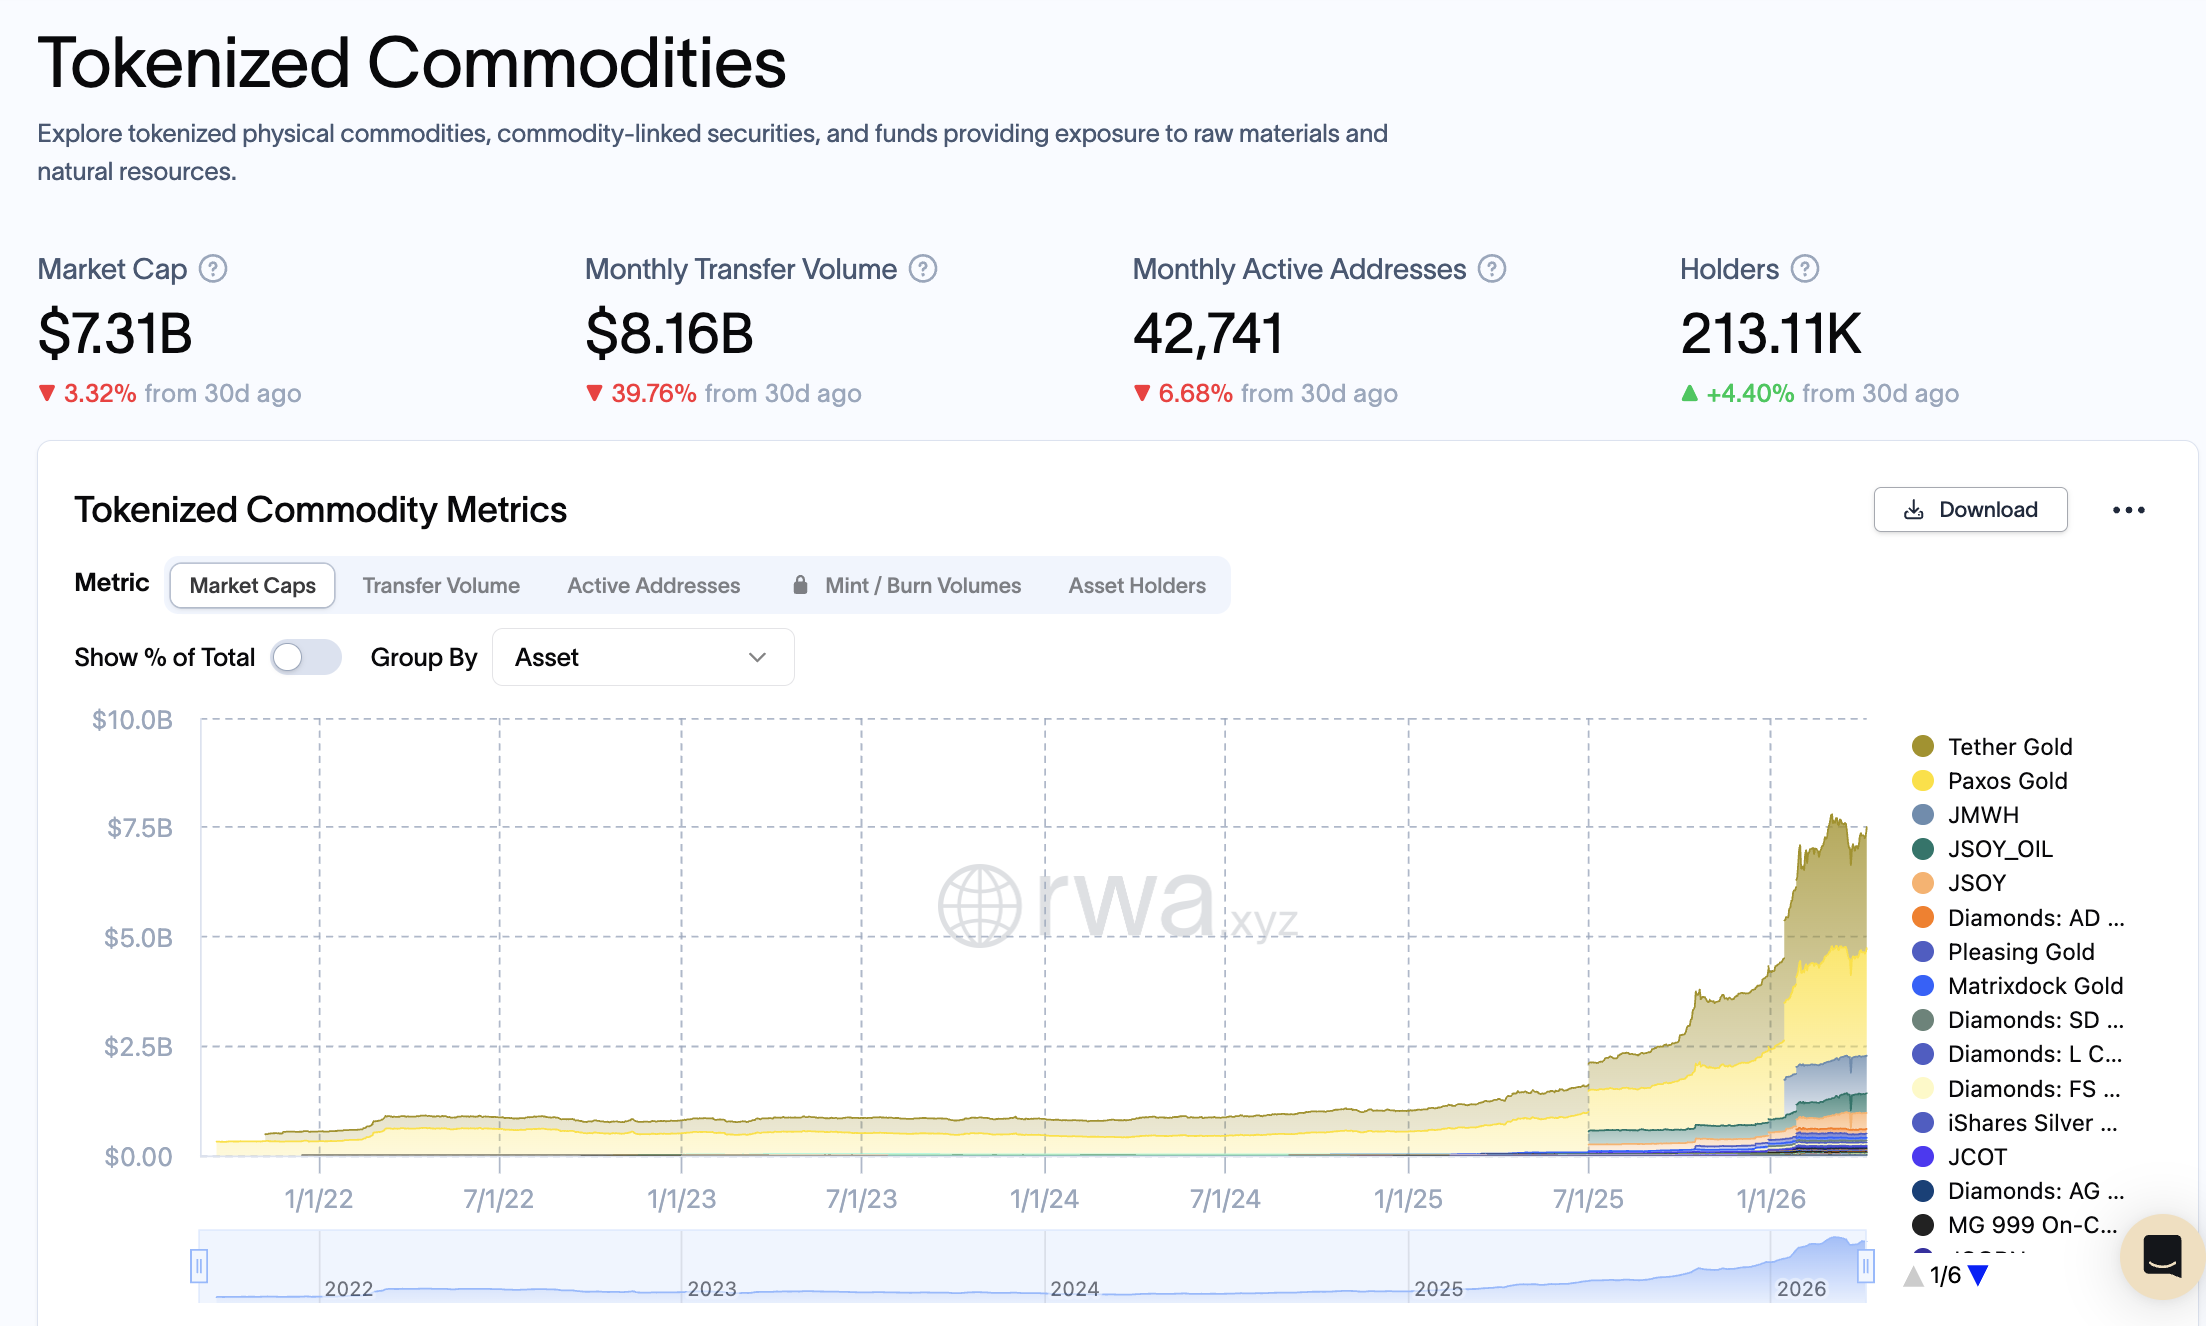Viewport: 2206px width, 1326px height.
Task: Toggle JSOY_OIL series in legend
Action: [1982, 849]
